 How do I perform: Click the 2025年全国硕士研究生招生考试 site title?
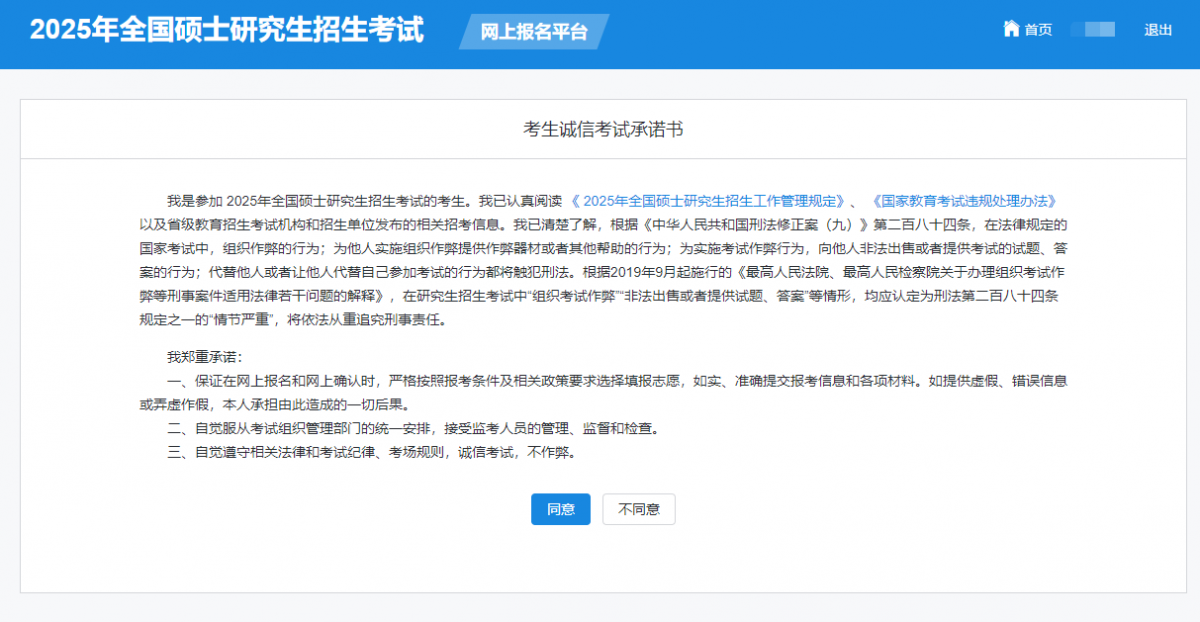226,31
